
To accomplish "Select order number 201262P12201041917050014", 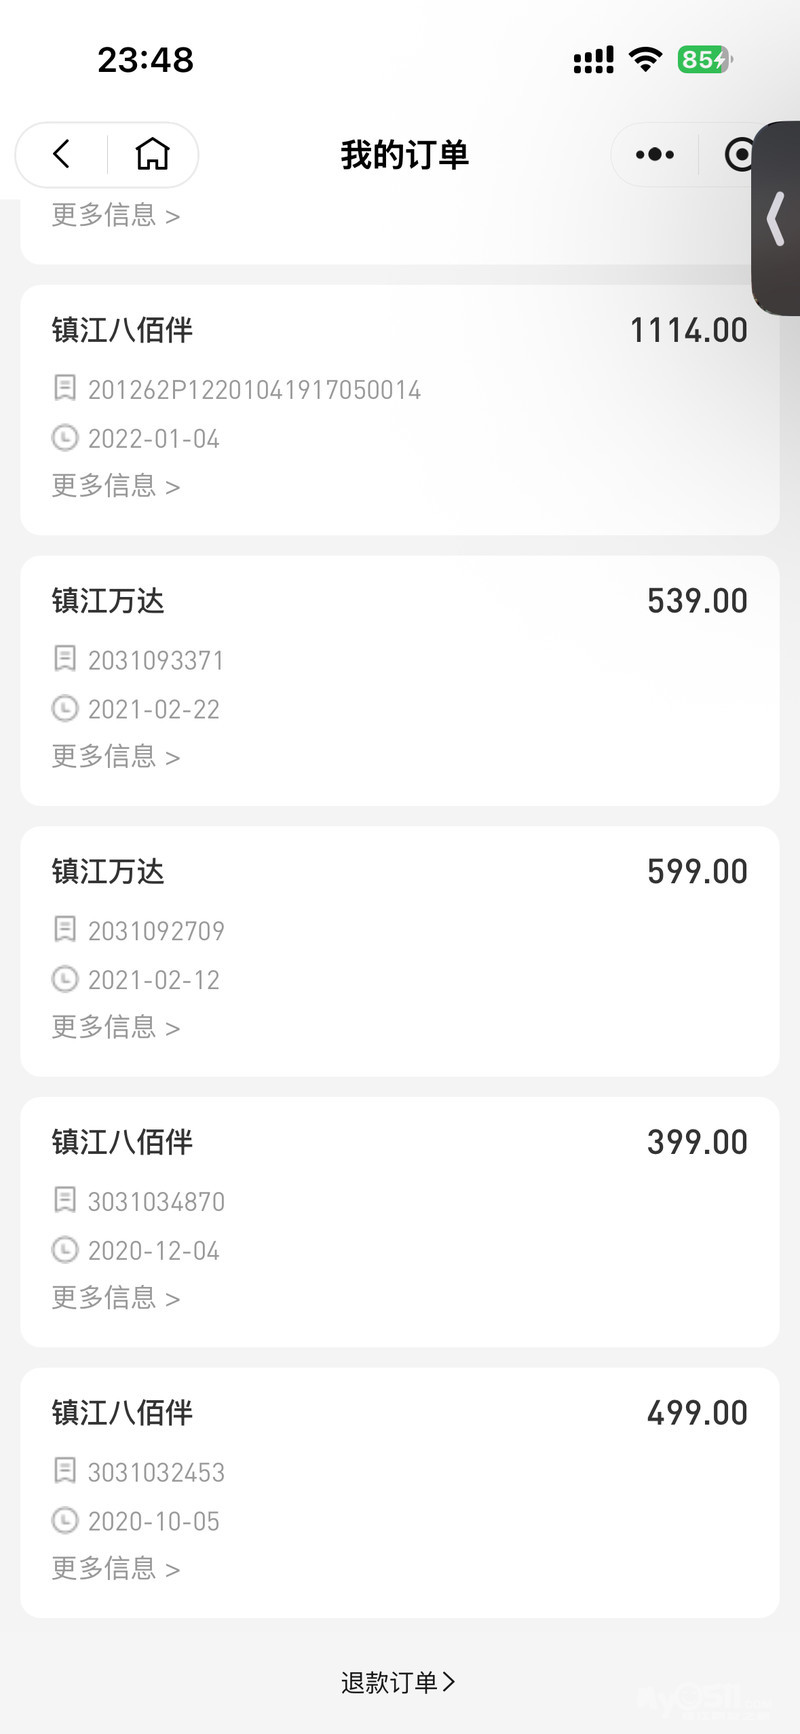I will 254,390.
